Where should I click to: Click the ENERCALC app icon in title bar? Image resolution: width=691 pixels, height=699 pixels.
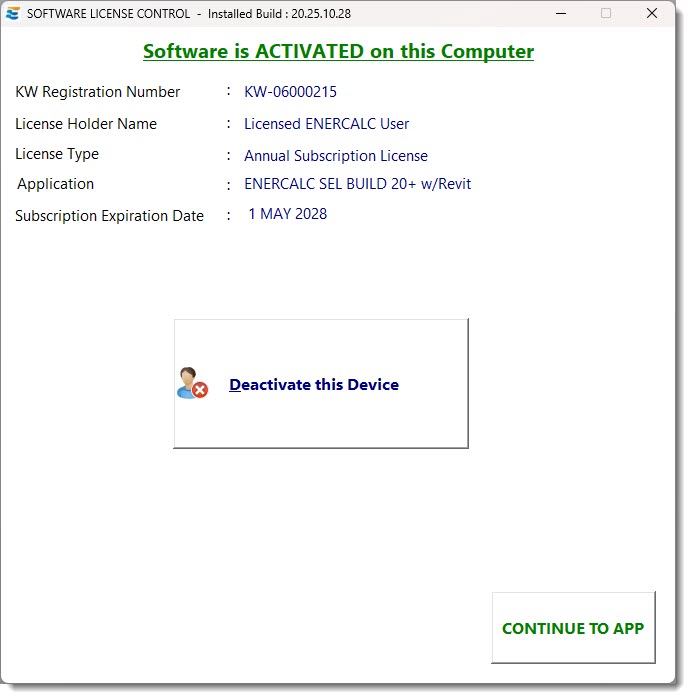coord(12,13)
